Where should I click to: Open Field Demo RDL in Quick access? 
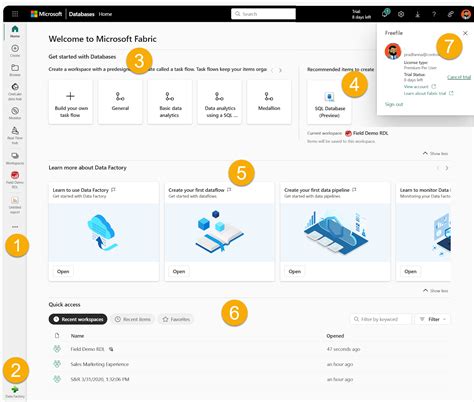pyautogui.click(x=87, y=349)
